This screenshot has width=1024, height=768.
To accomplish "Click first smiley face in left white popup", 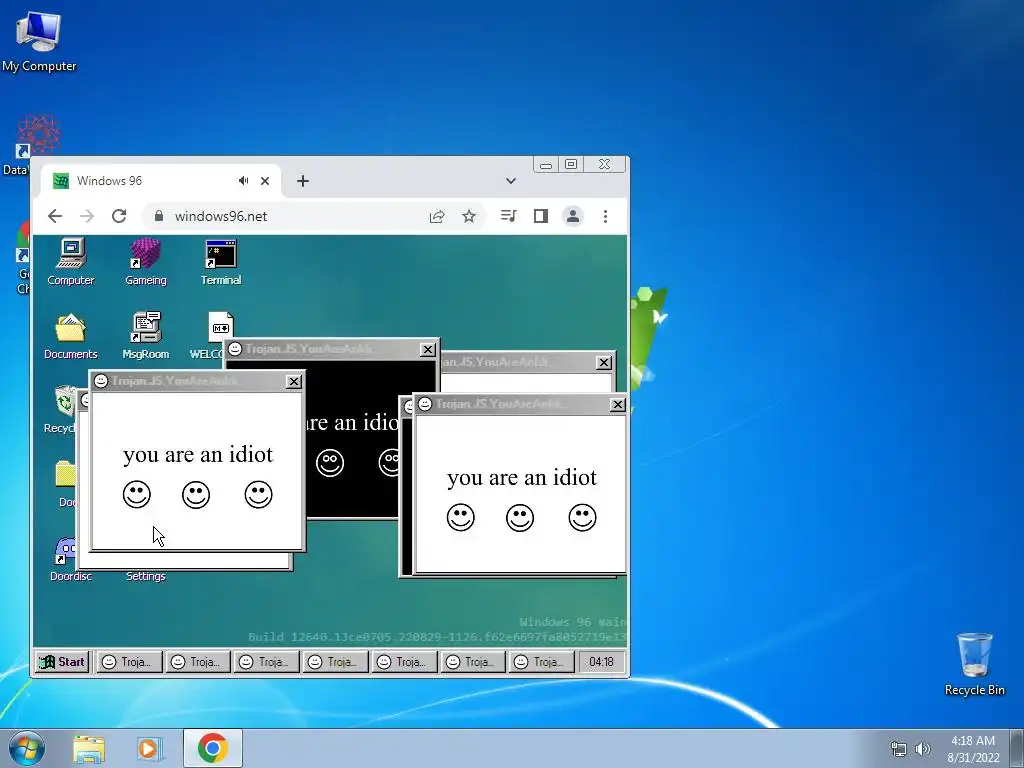I will pyautogui.click(x=136, y=494).
